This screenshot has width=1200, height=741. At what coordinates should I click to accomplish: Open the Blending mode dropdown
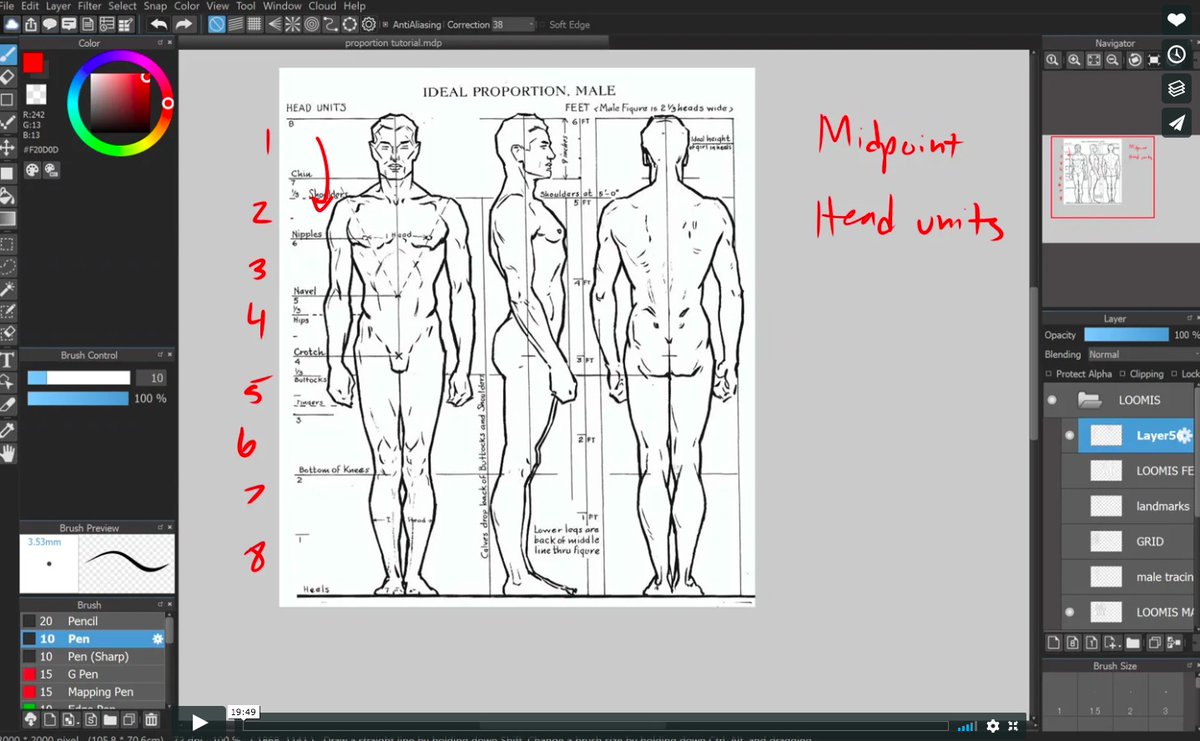coord(1143,354)
